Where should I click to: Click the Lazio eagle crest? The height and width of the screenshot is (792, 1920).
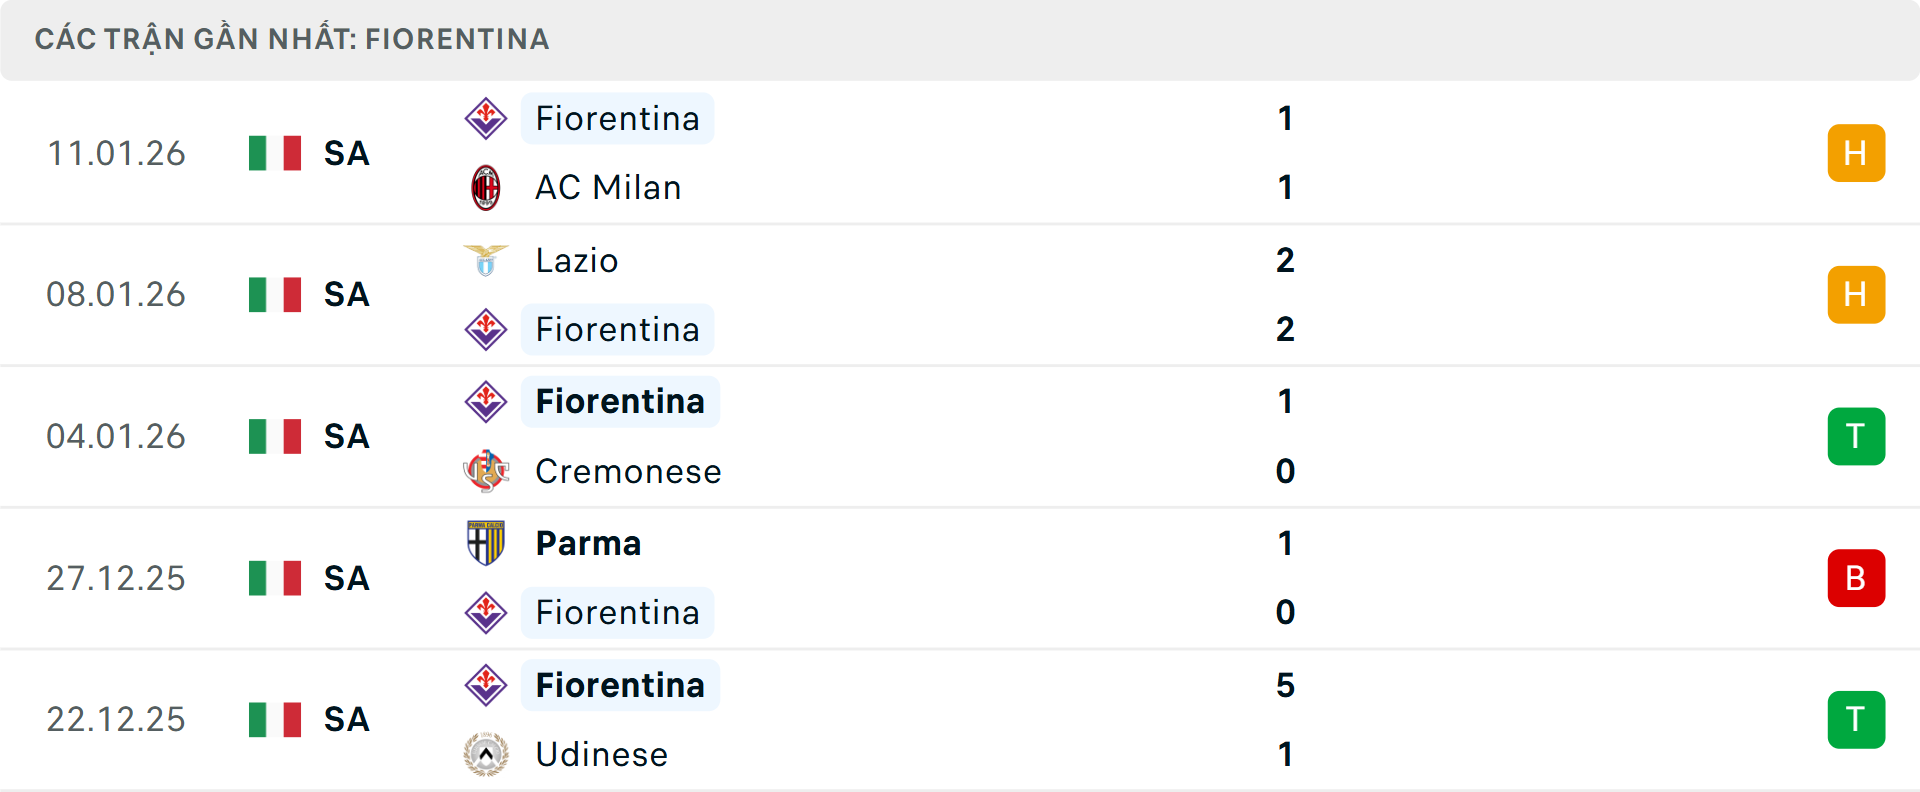click(485, 260)
